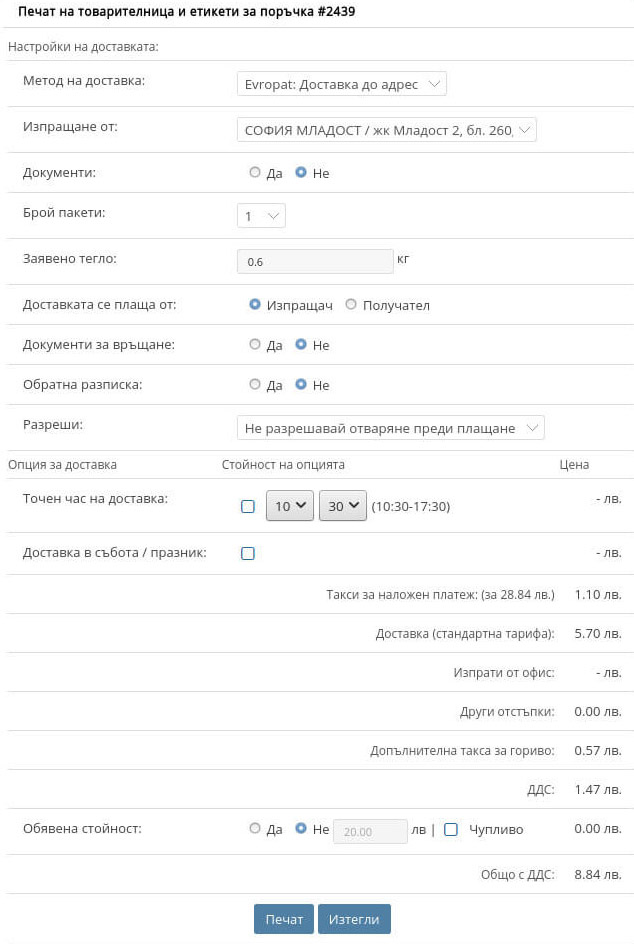Choose 'Изпращач' as delivery payer
This screenshot has width=634, height=944.
coord(255,305)
